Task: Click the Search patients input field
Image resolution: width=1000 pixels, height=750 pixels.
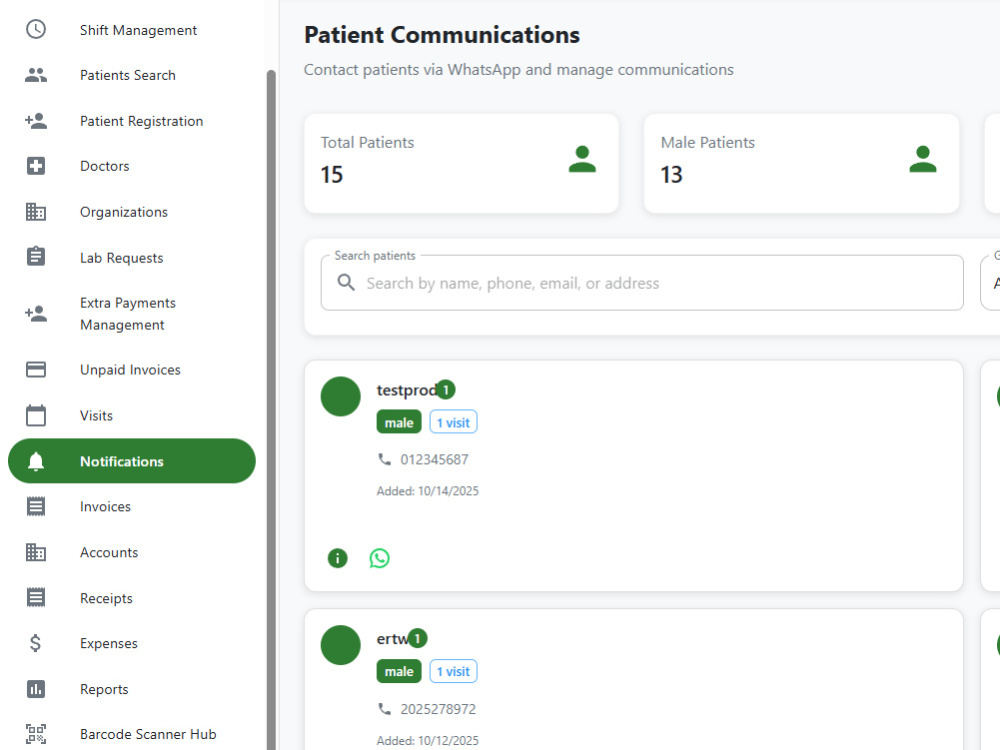Action: coord(642,283)
